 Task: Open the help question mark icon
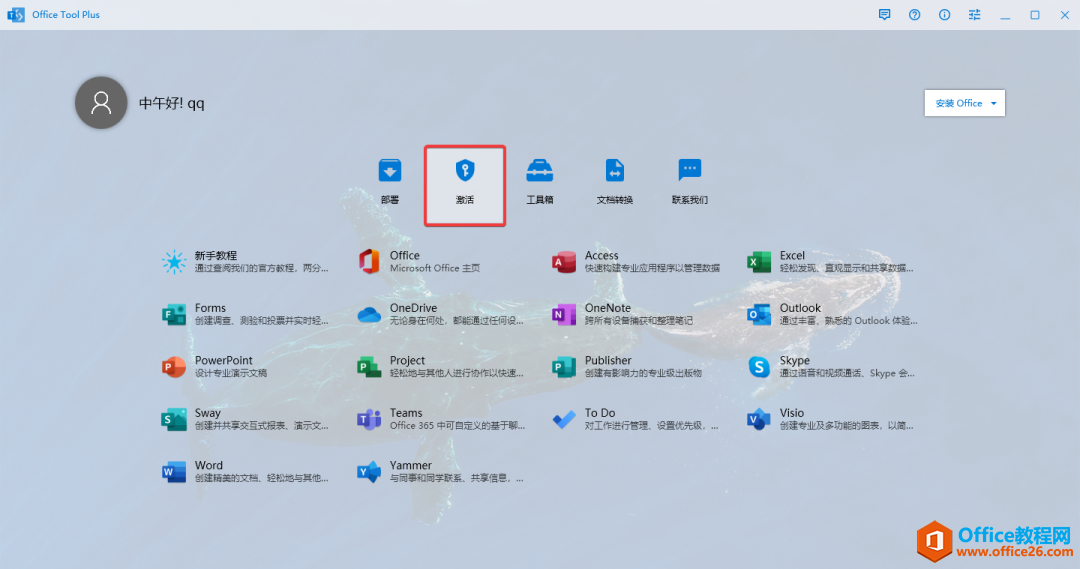tap(914, 14)
